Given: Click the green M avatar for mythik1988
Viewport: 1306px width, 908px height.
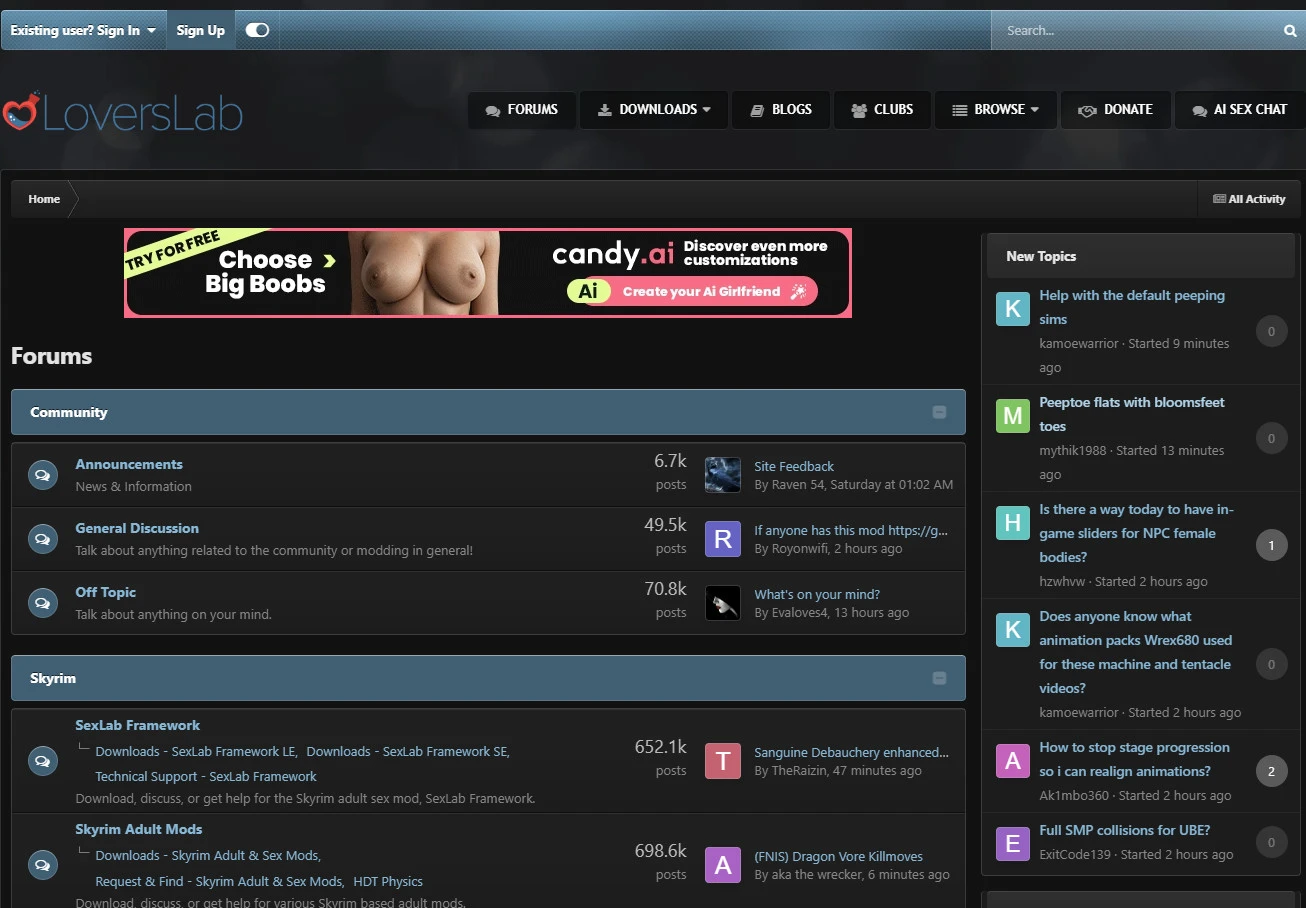Looking at the screenshot, I should pos(1012,415).
